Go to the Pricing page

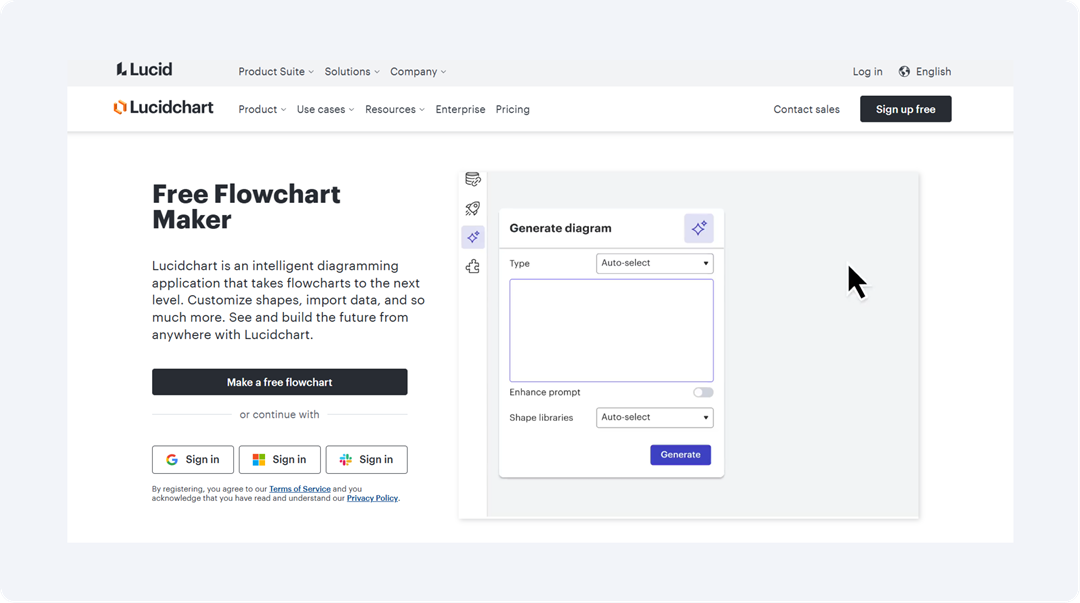point(513,110)
